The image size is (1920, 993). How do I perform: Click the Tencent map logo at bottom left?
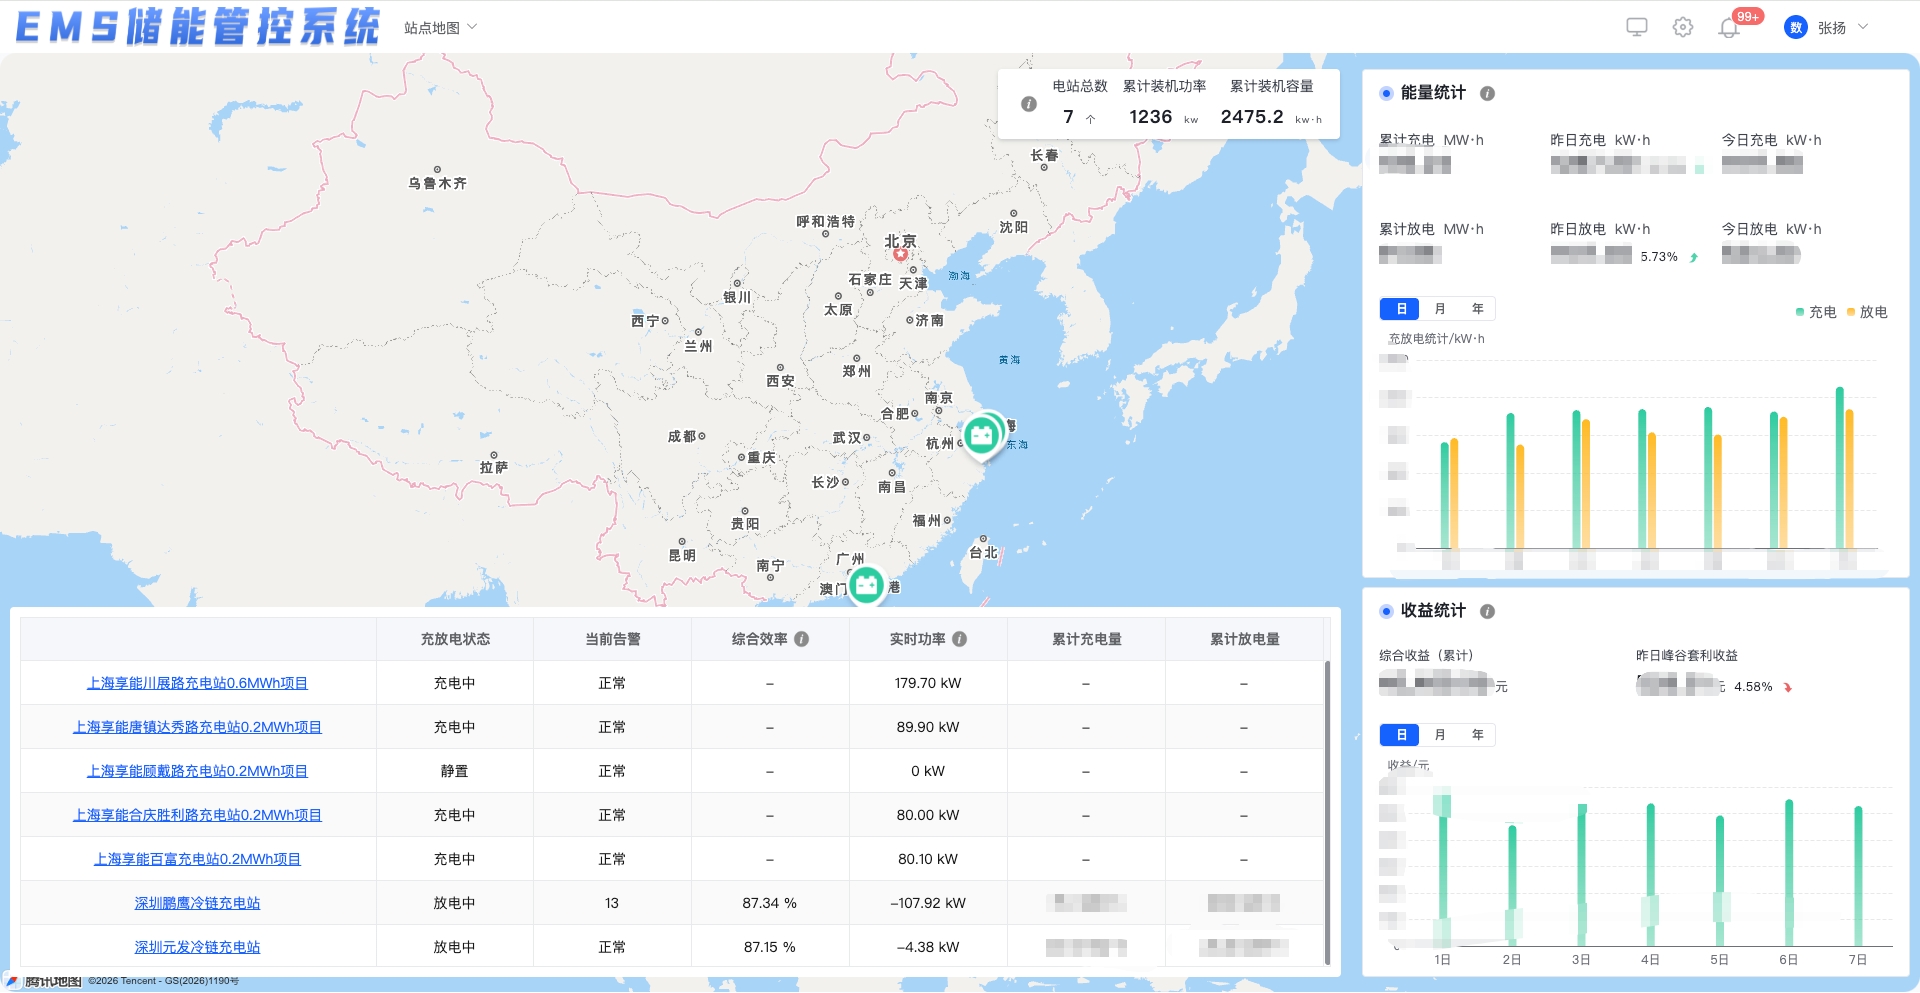(x=45, y=981)
